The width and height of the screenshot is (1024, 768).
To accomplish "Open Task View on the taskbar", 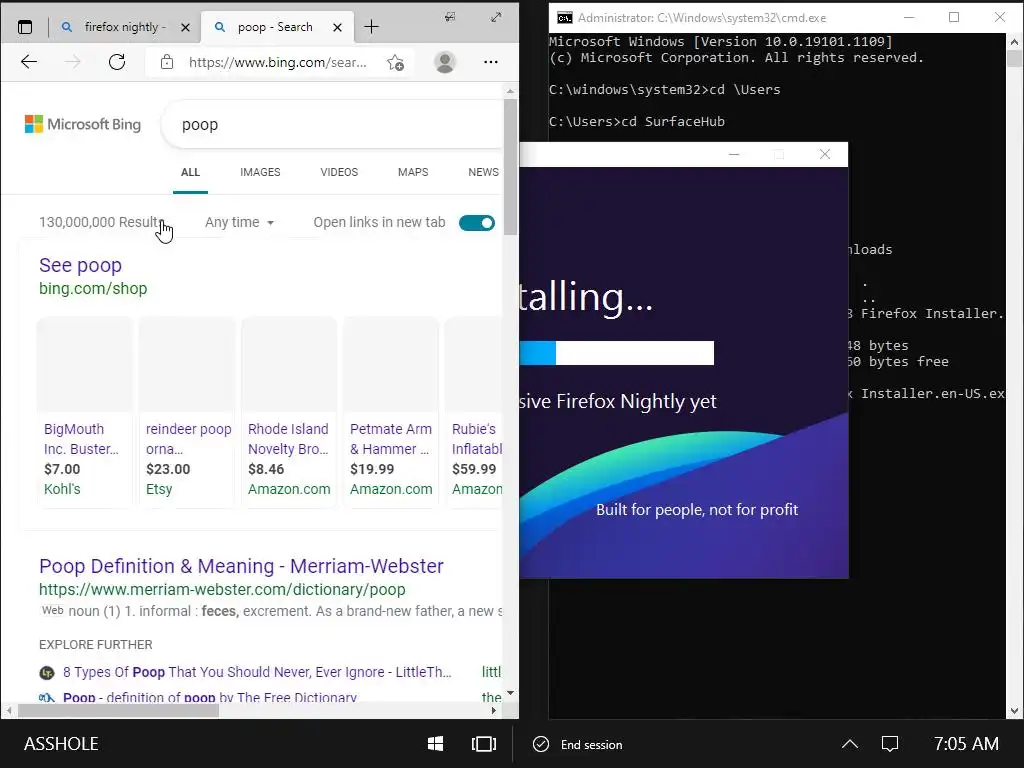I will coord(484,744).
